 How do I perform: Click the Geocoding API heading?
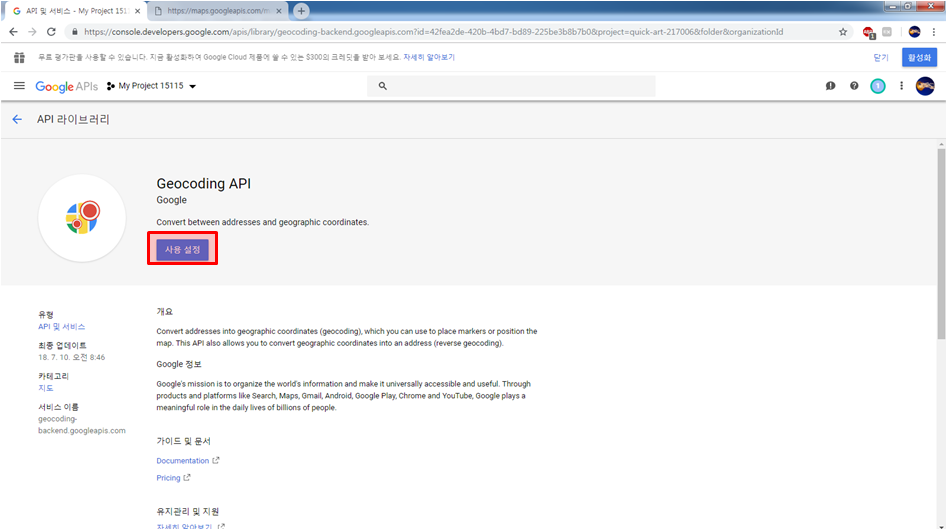204,184
